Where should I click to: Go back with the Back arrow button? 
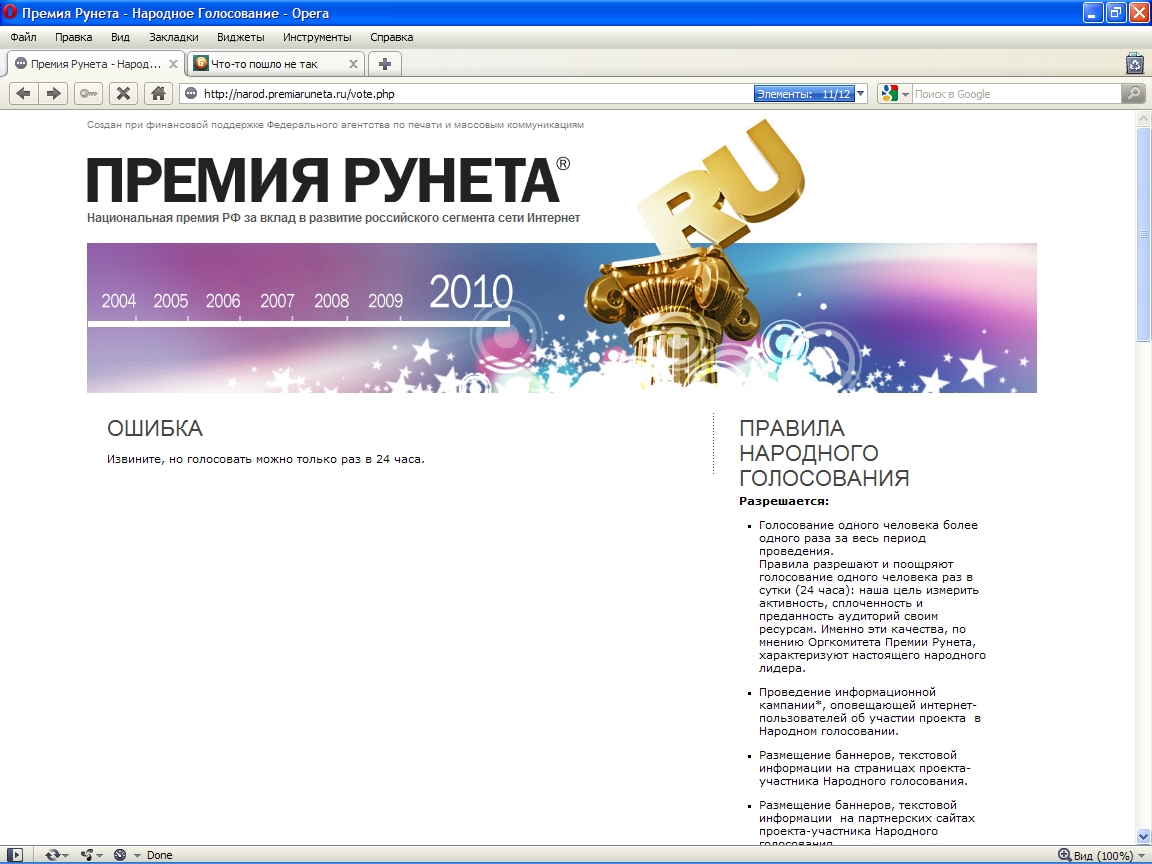24,93
